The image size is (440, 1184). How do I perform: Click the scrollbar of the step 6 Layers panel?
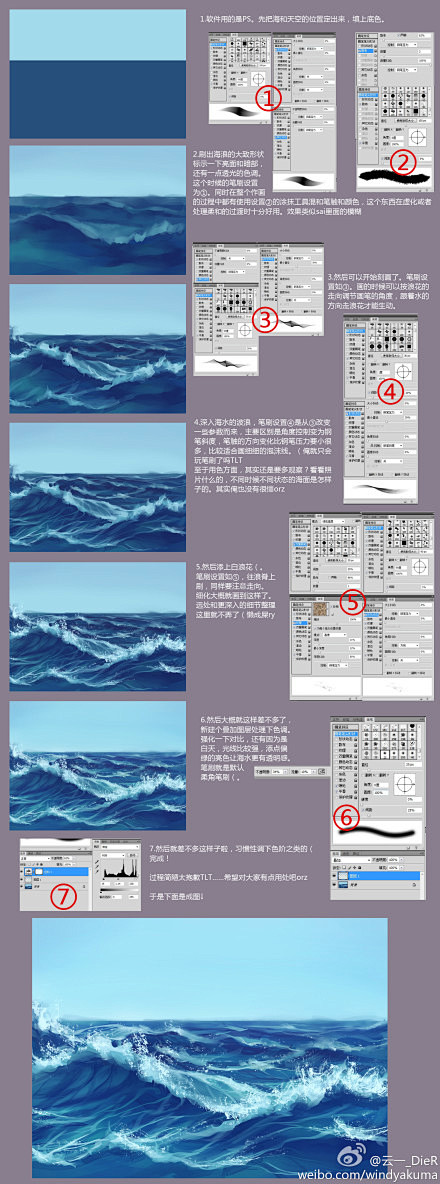423,885
